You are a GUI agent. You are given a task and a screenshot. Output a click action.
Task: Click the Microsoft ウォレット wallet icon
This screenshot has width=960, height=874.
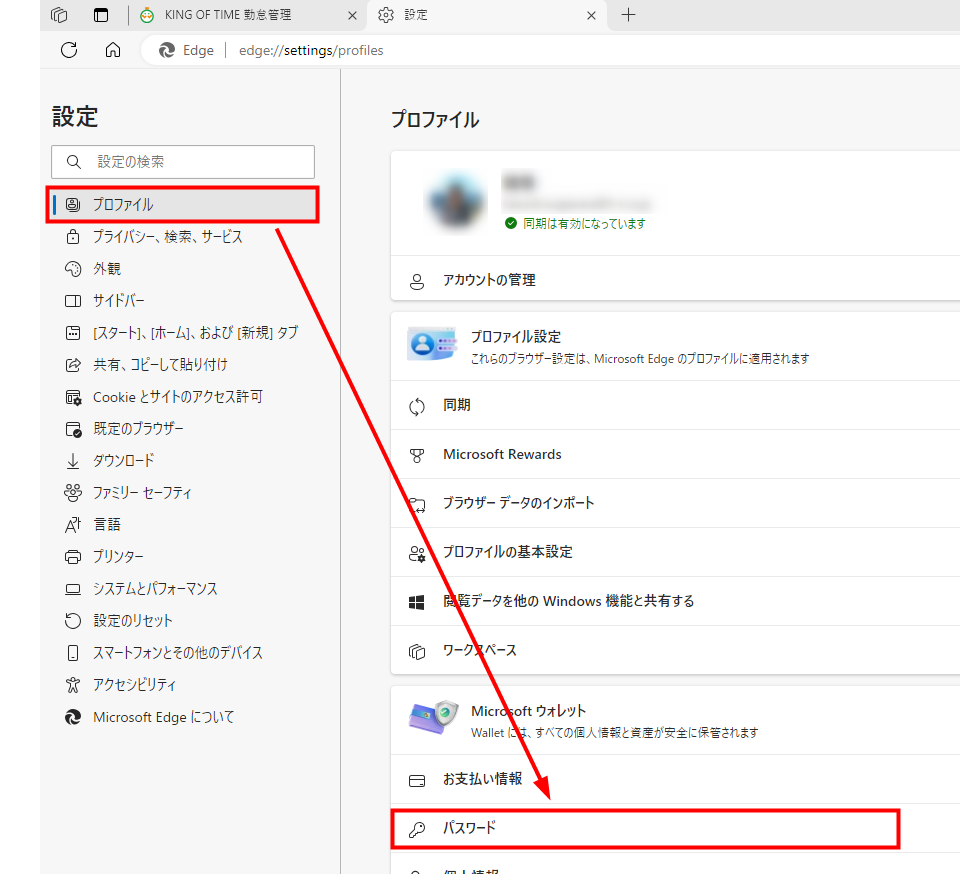point(433,717)
